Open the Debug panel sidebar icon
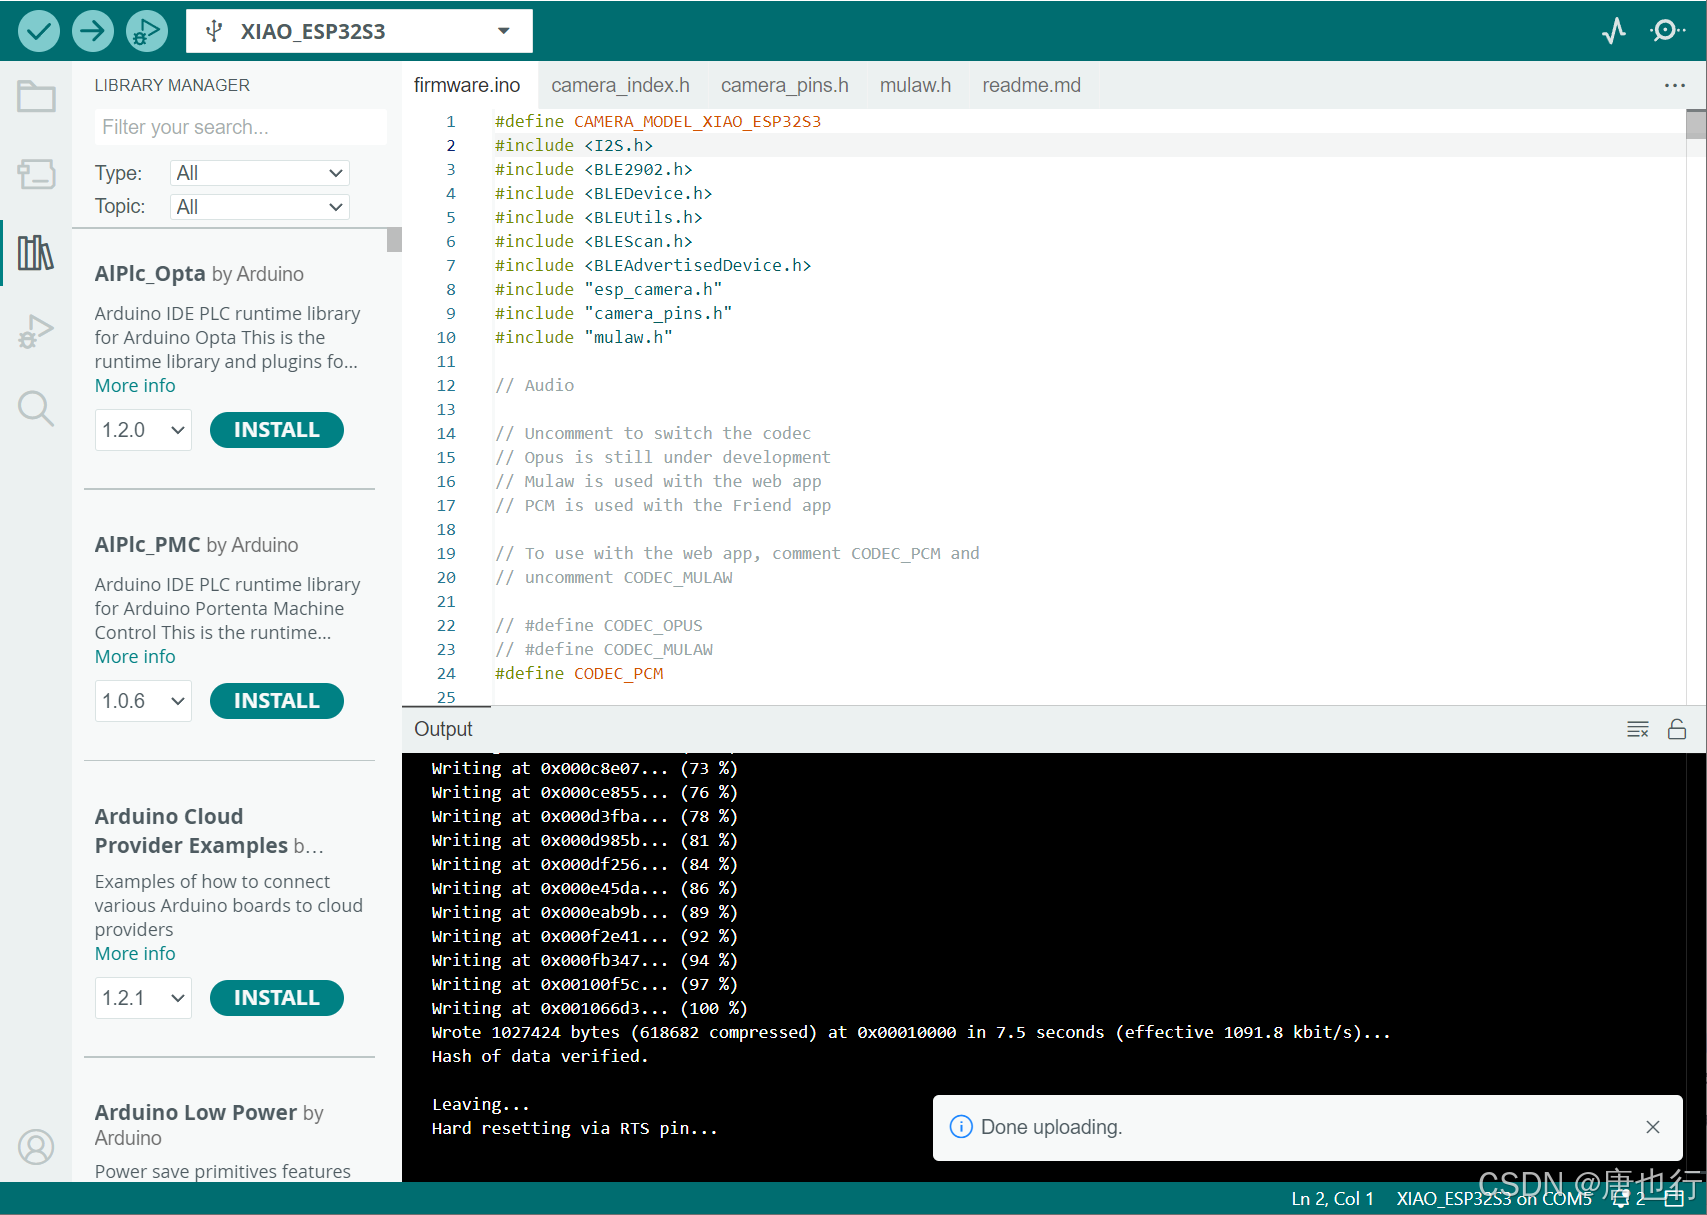The width and height of the screenshot is (1707, 1215). pyautogui.click(x=36, y=331)
